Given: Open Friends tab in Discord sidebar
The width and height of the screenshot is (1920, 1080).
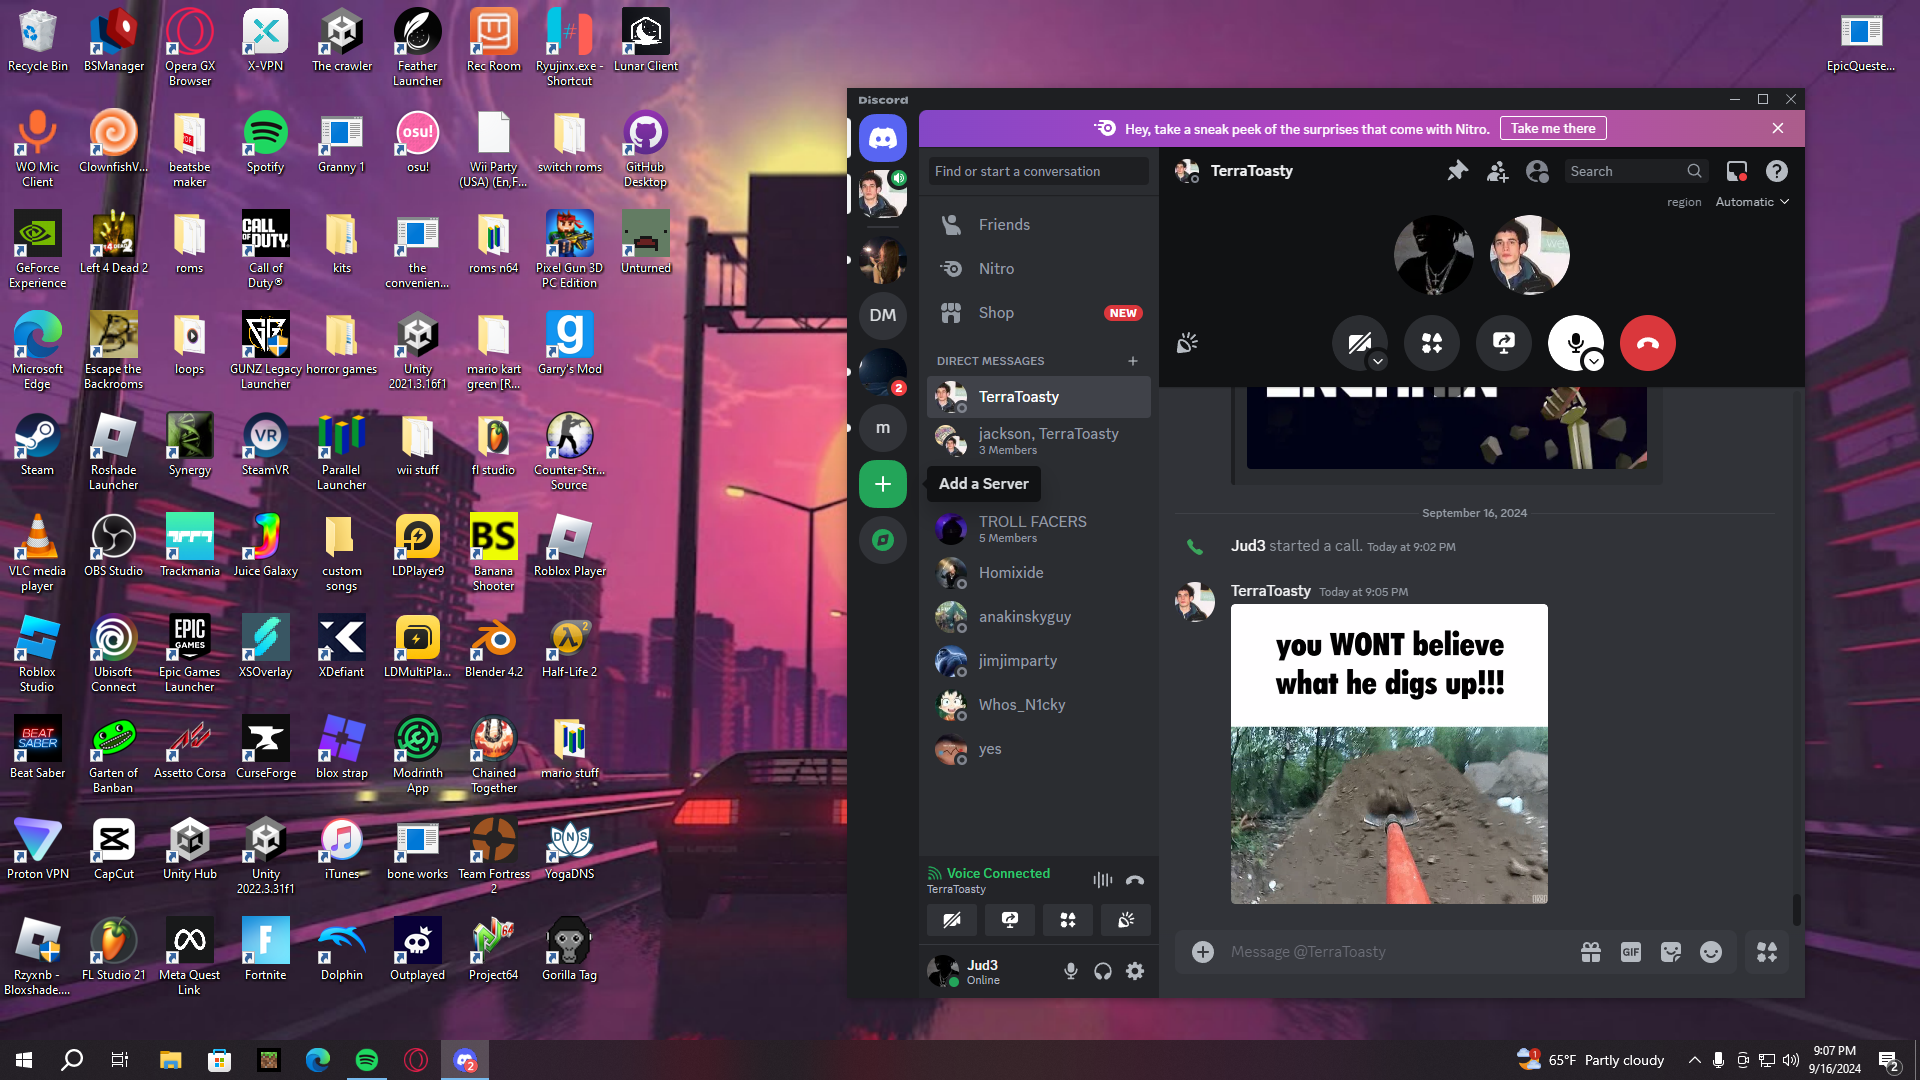Looking at the screenshot, I should coord(1038,225).
